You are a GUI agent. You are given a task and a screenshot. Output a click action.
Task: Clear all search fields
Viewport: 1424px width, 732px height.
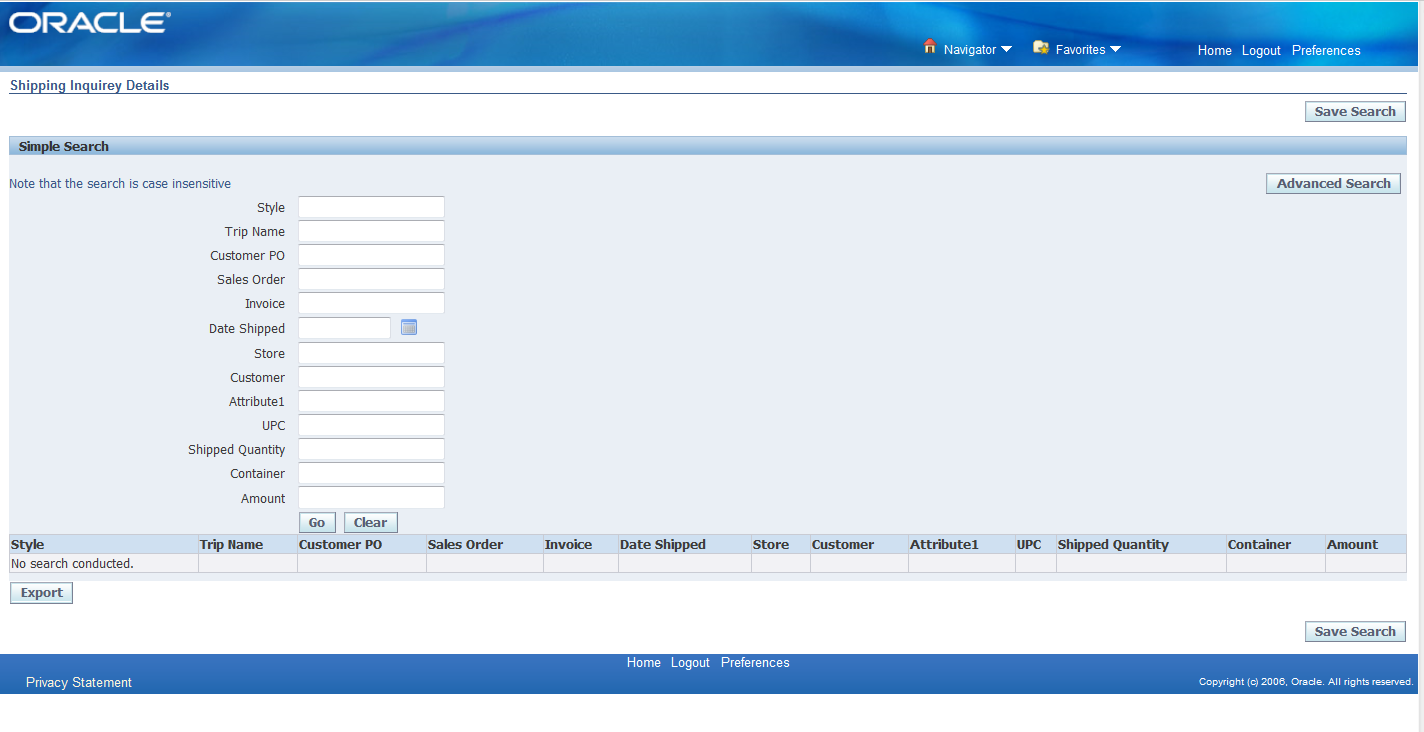[x=370, y=522]
